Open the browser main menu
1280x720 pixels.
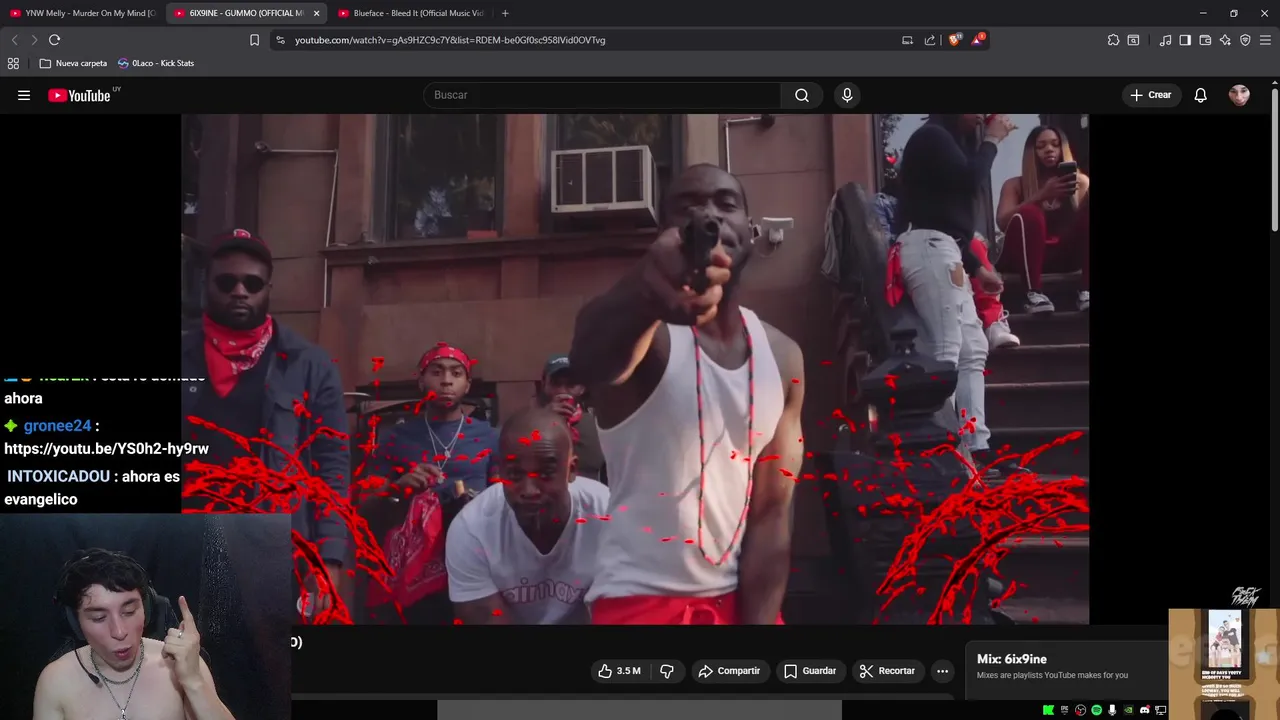point(1265,40)
